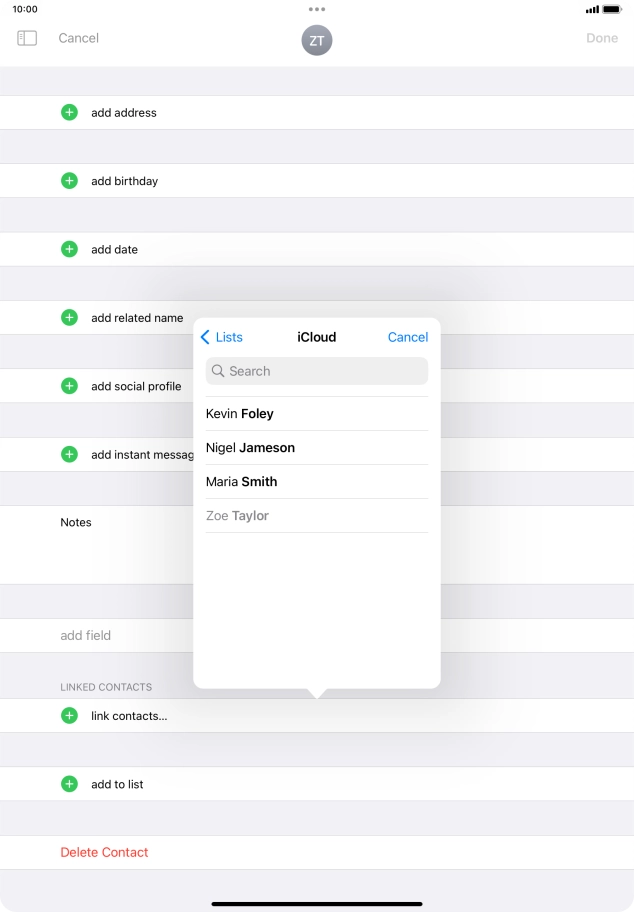Tap the green plus beside add birthday
Viewport: 634px width, 912px height.
[69, 181]
